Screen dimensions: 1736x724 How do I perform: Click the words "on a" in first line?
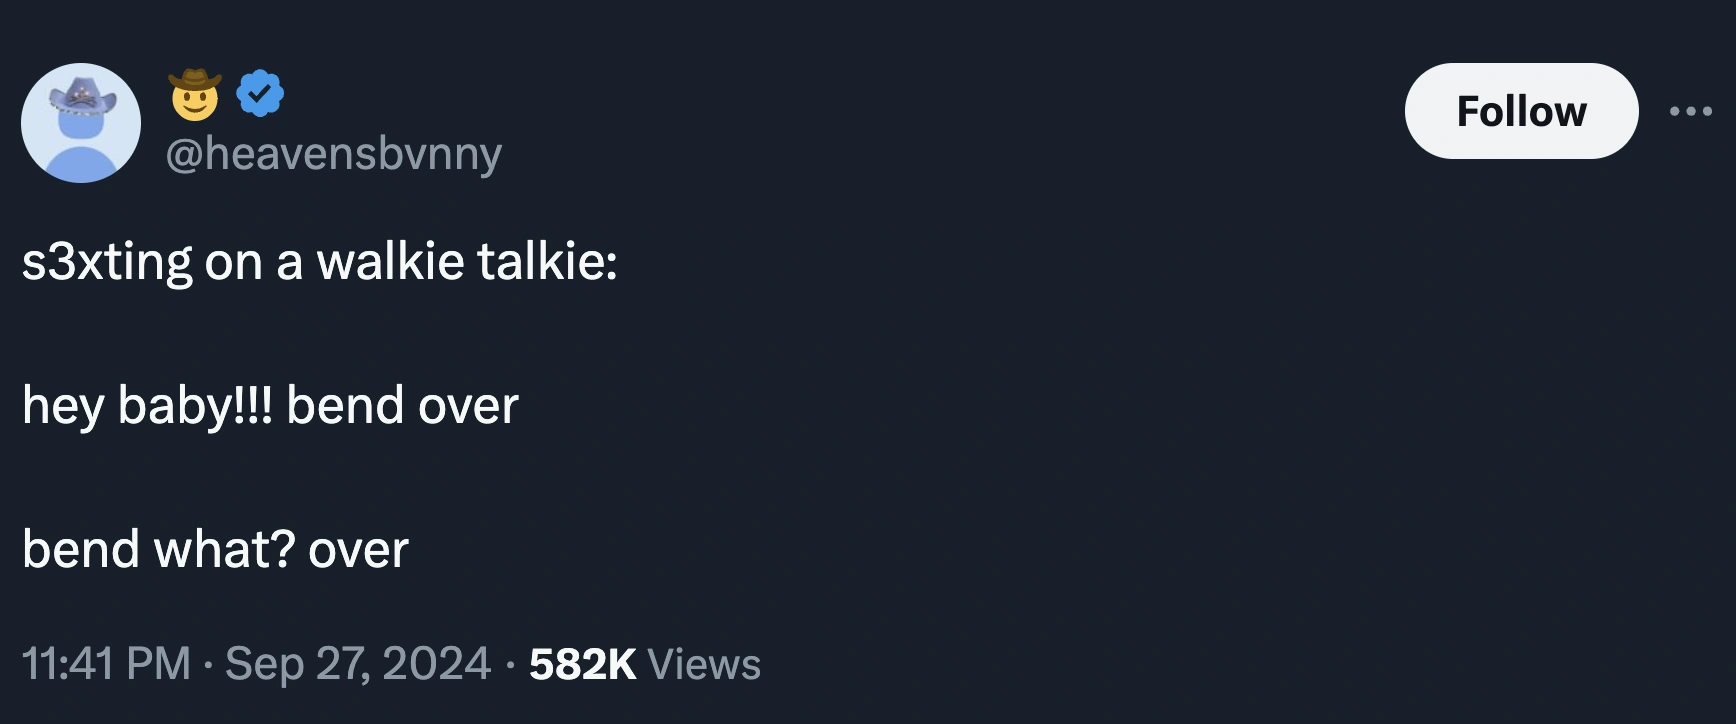pyautogui.click(x=253, y=262)
